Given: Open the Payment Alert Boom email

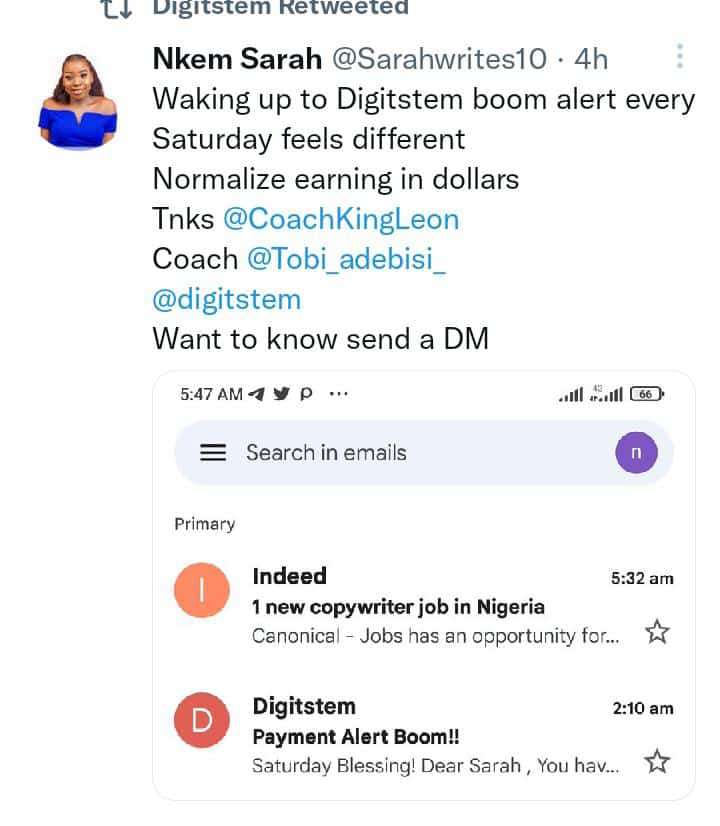Looking at the screenshot, I should [424, 735].
